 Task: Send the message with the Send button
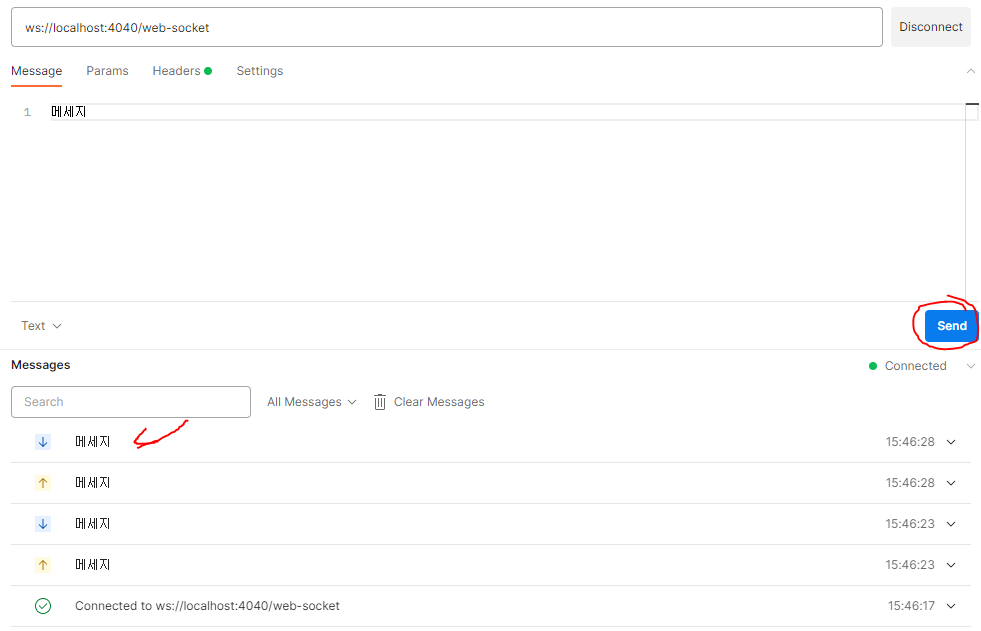tap(951, 326)
